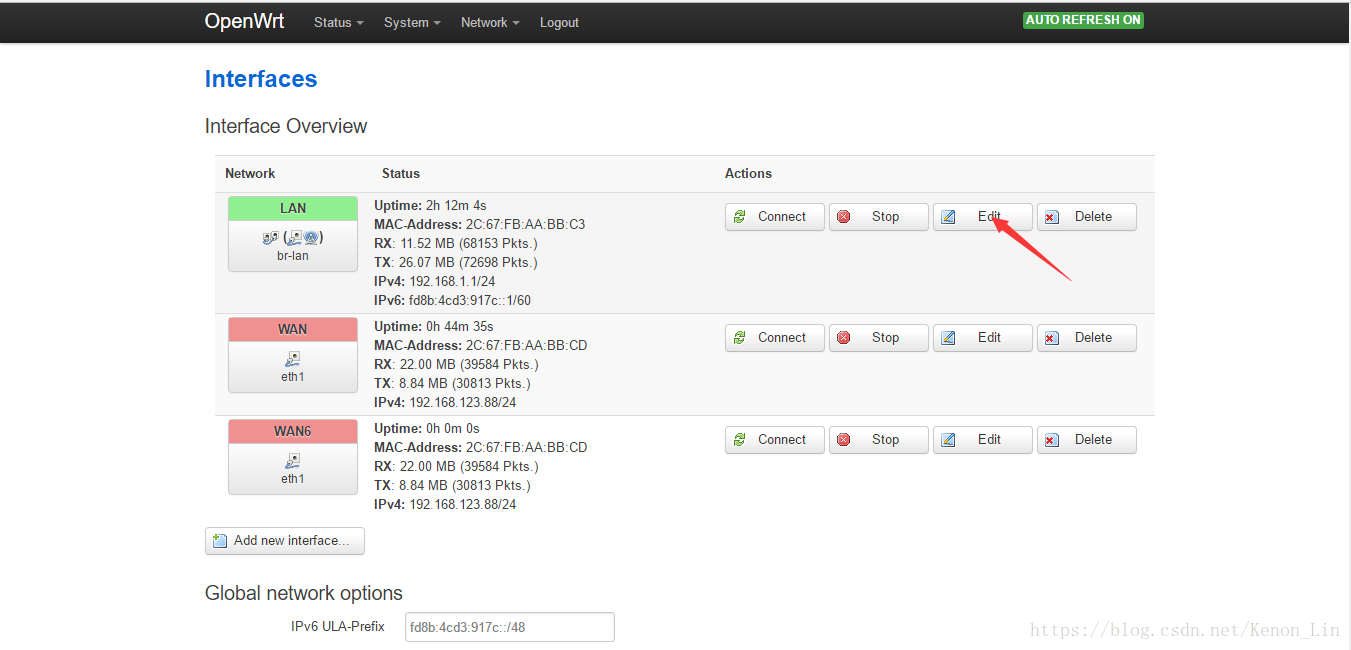Click the WAN eth1 device icon
The width and height of the screenshot is (1351, 650).
(293, 359)
